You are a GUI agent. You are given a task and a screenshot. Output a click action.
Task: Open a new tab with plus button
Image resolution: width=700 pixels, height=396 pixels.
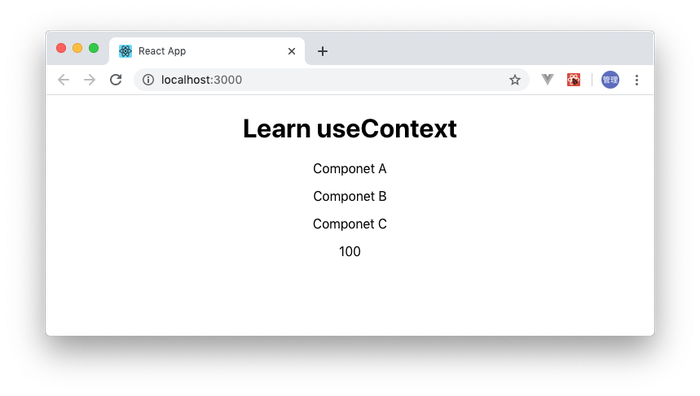322,51
